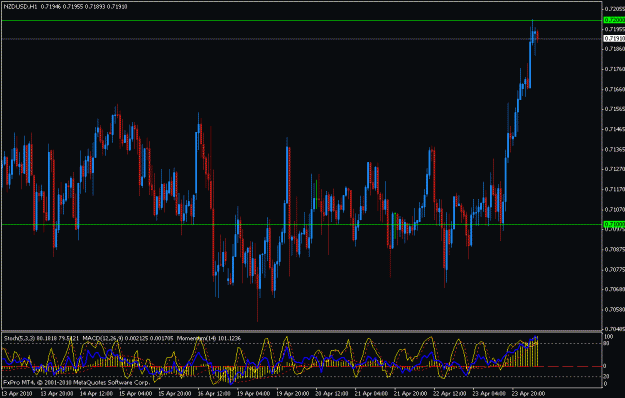Click the 19 Apr 20:00 time label

click(293, 394)
